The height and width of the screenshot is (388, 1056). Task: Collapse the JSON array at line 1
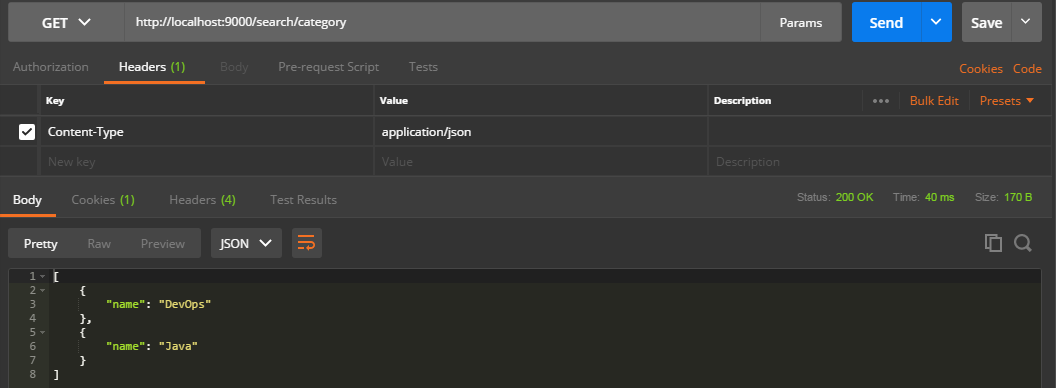(x=42, y=277)
